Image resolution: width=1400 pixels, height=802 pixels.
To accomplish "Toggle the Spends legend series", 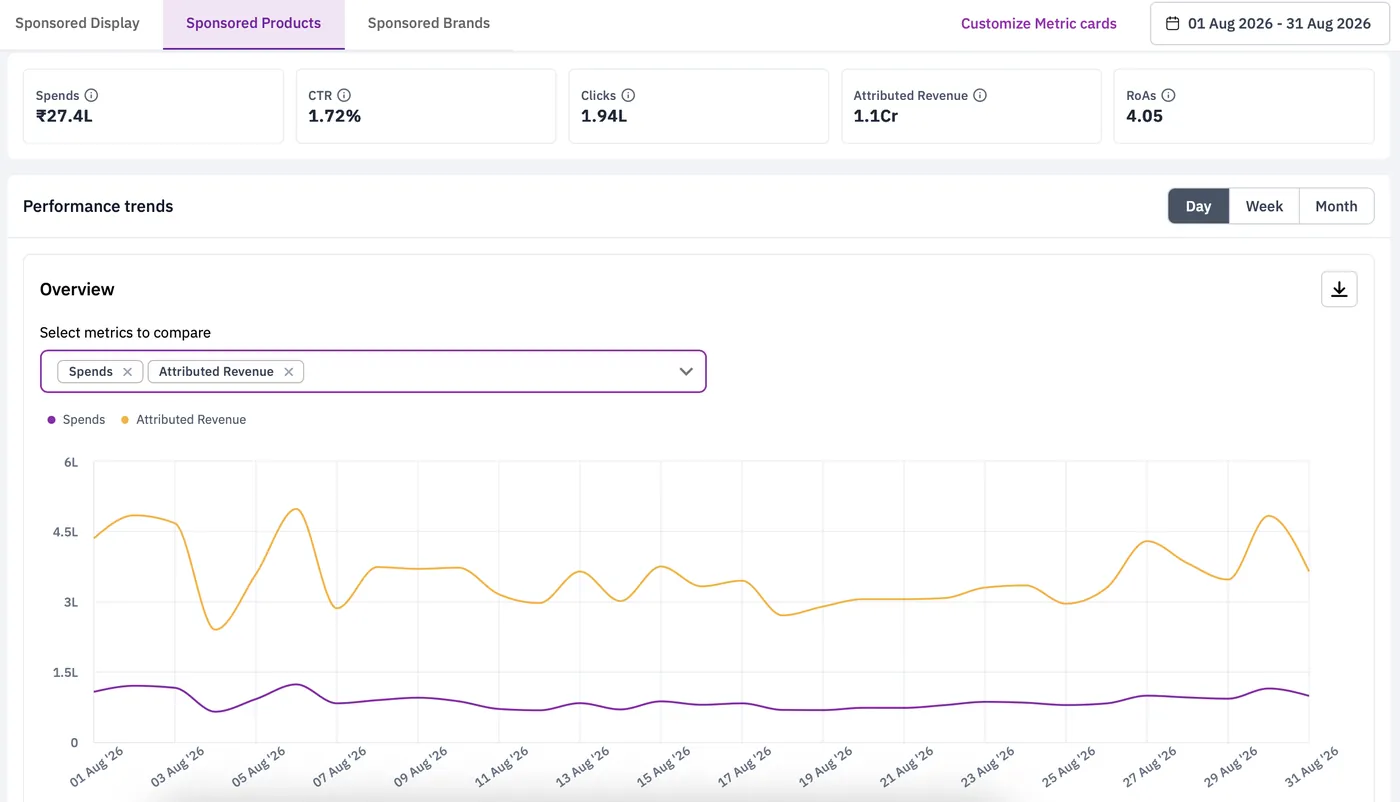I will [76, 419].
